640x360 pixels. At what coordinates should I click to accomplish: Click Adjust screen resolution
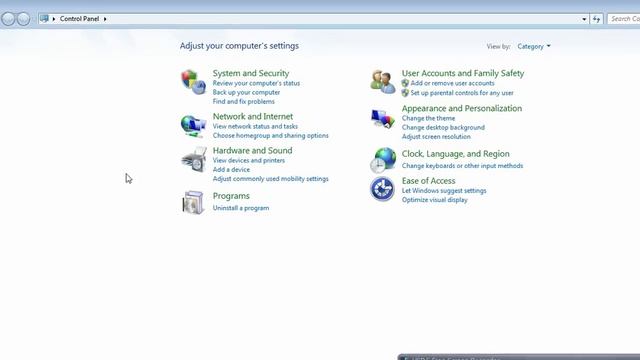click(x=436, y=137)
